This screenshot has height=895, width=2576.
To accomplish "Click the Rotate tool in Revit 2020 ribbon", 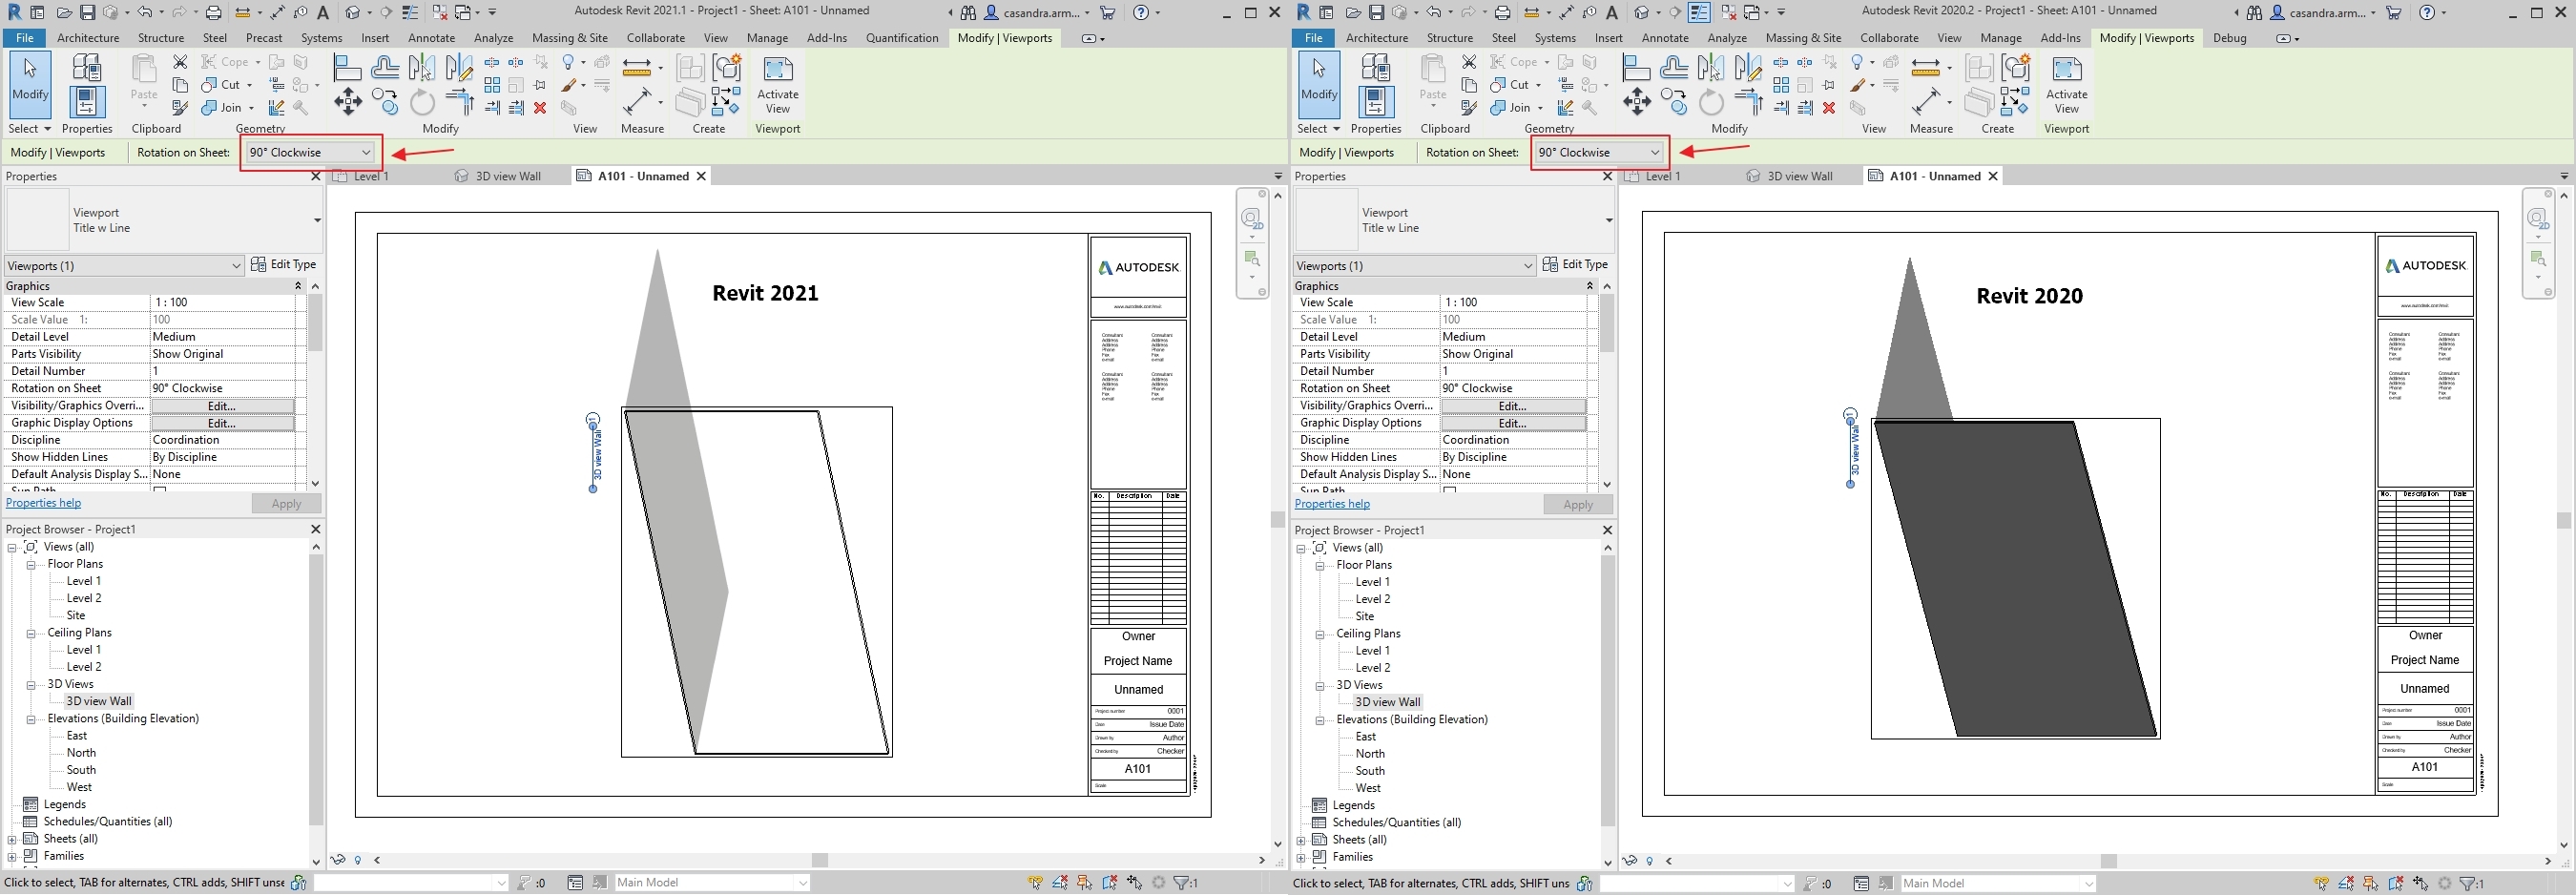I will click(1710, 102).
